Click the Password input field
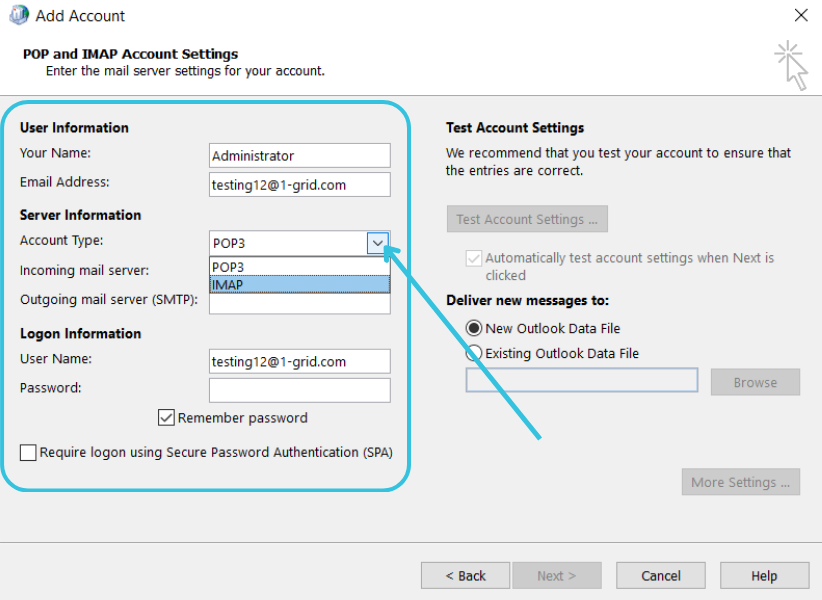Image resolution: width=822 pixels, height=600 pixels. (x=299, y=390)
